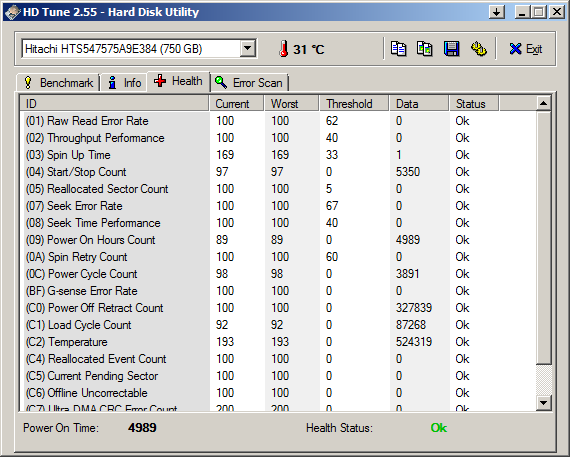Select the Reallocated Event Count row

click(x=278, y=359)
